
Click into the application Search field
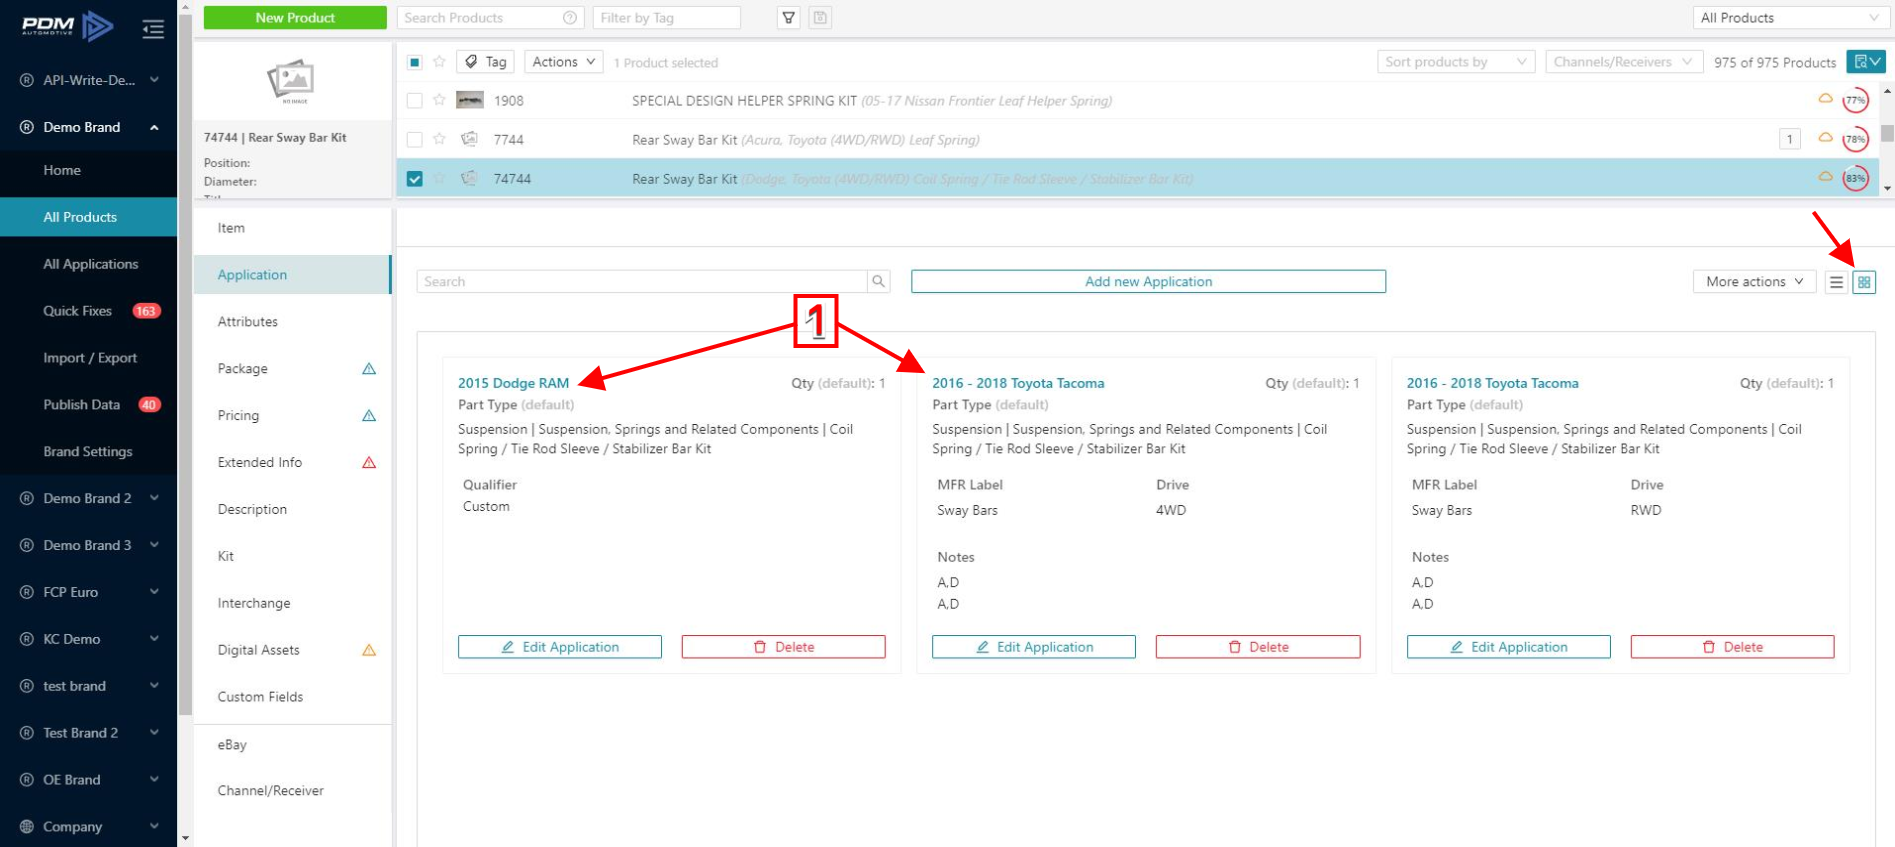click(642, 282)
